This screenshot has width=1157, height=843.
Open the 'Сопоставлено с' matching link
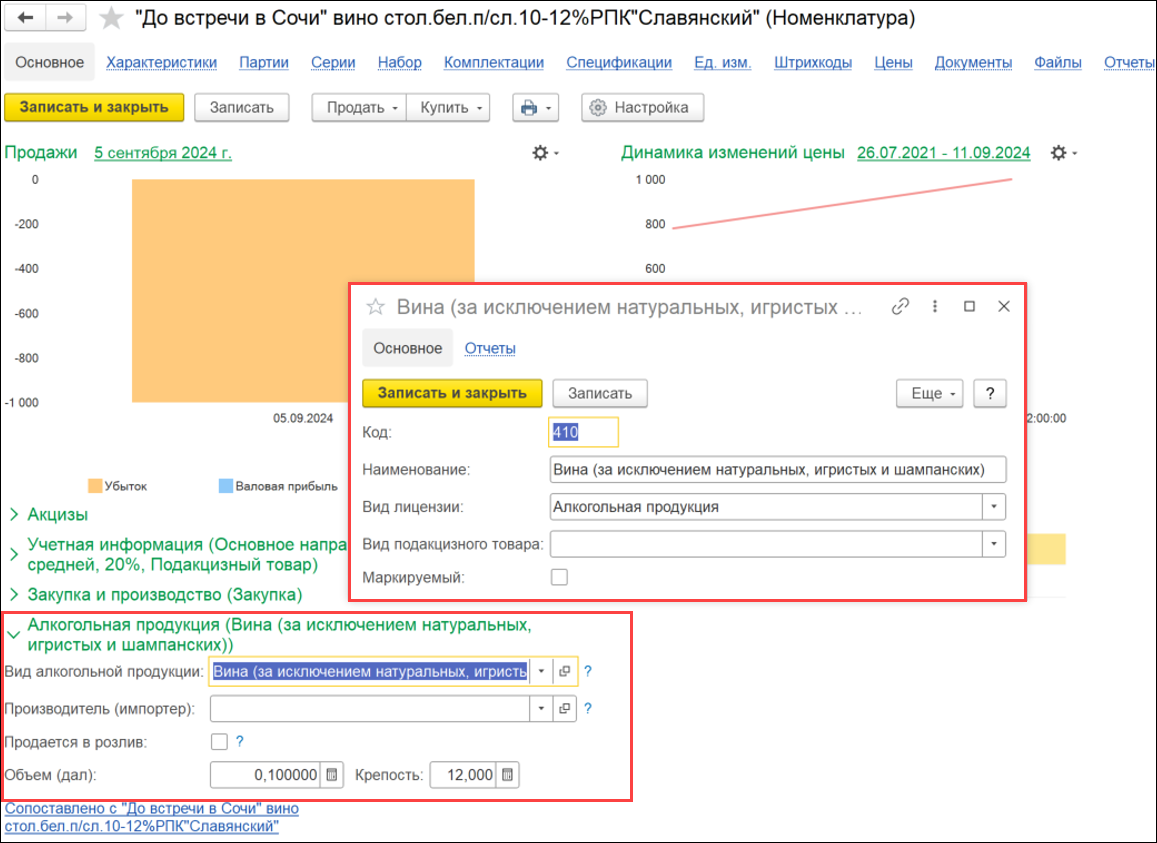(x=151, y=816)
